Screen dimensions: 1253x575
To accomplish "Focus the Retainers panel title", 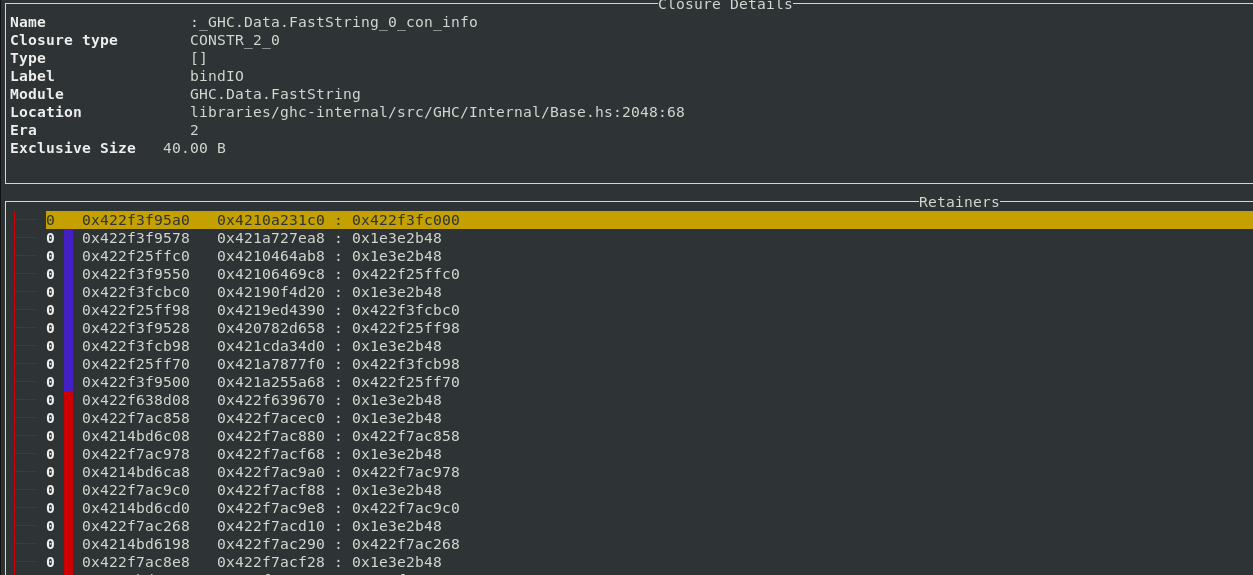I will pyautogui.click(x=958, y=202).
